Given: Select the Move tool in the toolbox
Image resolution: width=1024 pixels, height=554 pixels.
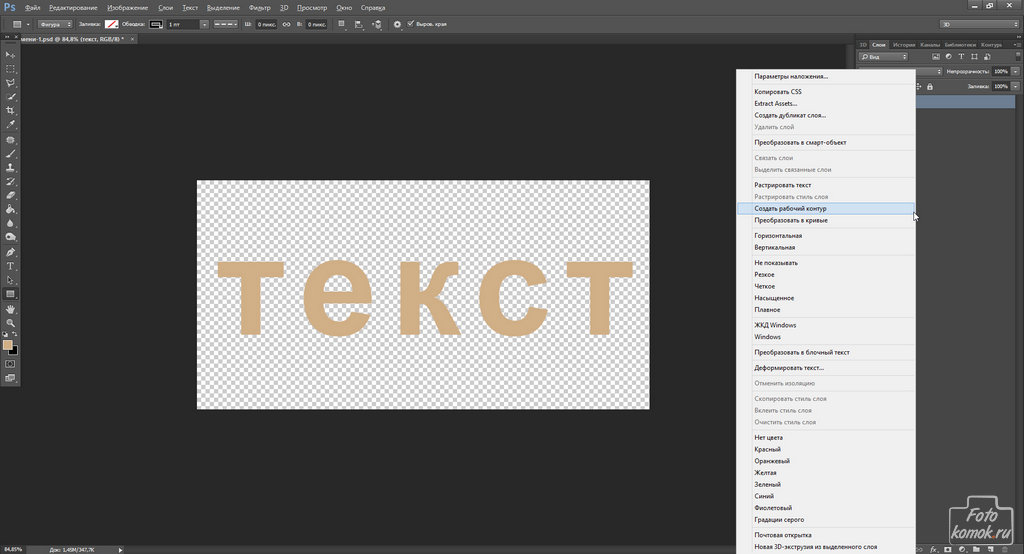Looking at the screenshot, I should point(10,54).
